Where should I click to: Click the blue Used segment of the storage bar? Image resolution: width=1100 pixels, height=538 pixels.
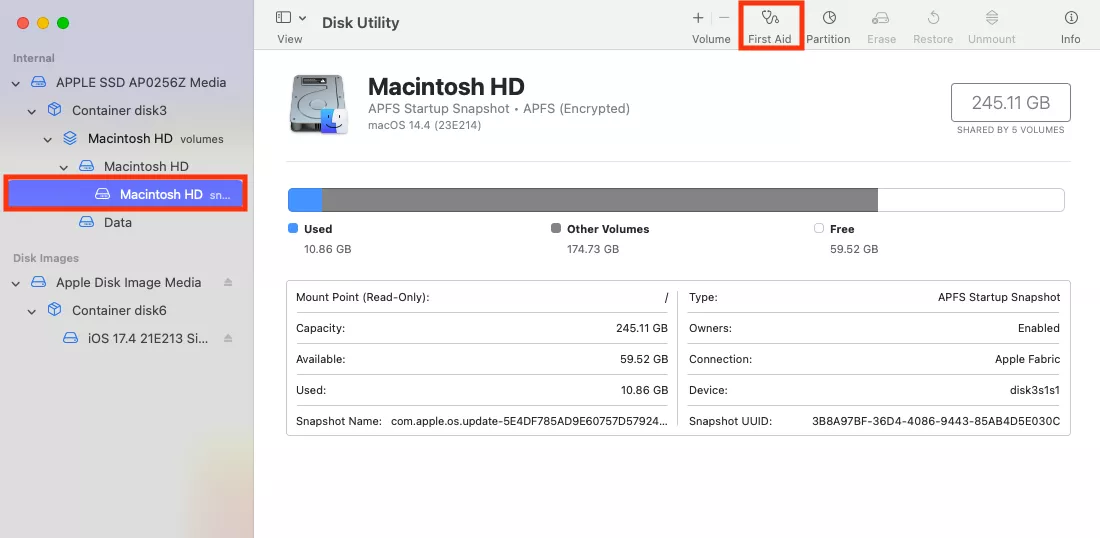pos(305,200)
